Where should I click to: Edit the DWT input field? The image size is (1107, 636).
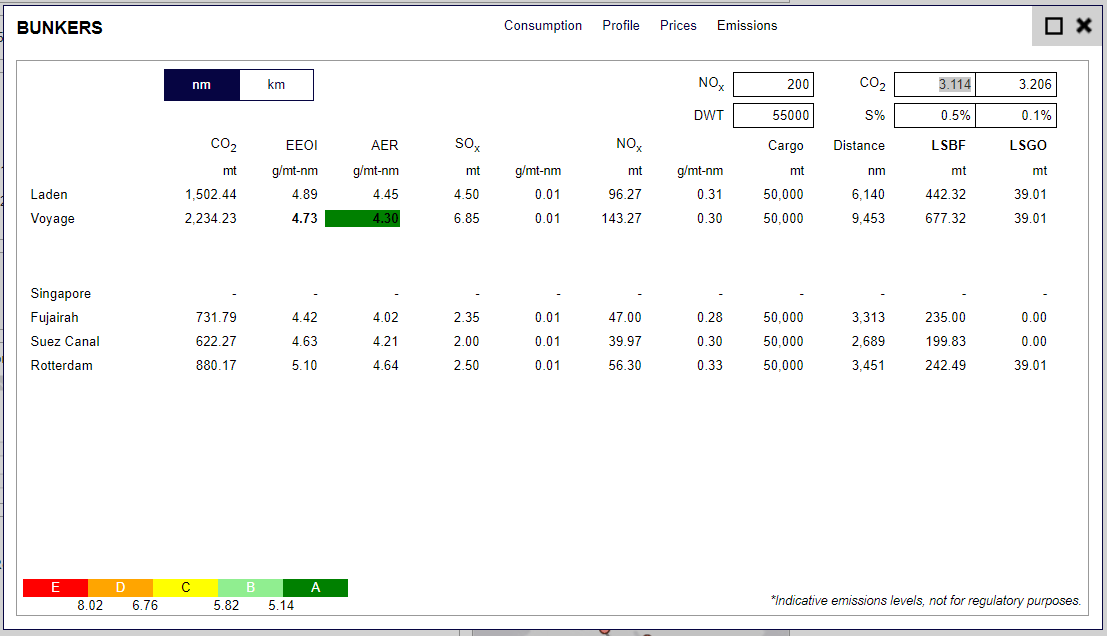coord(773,115)
